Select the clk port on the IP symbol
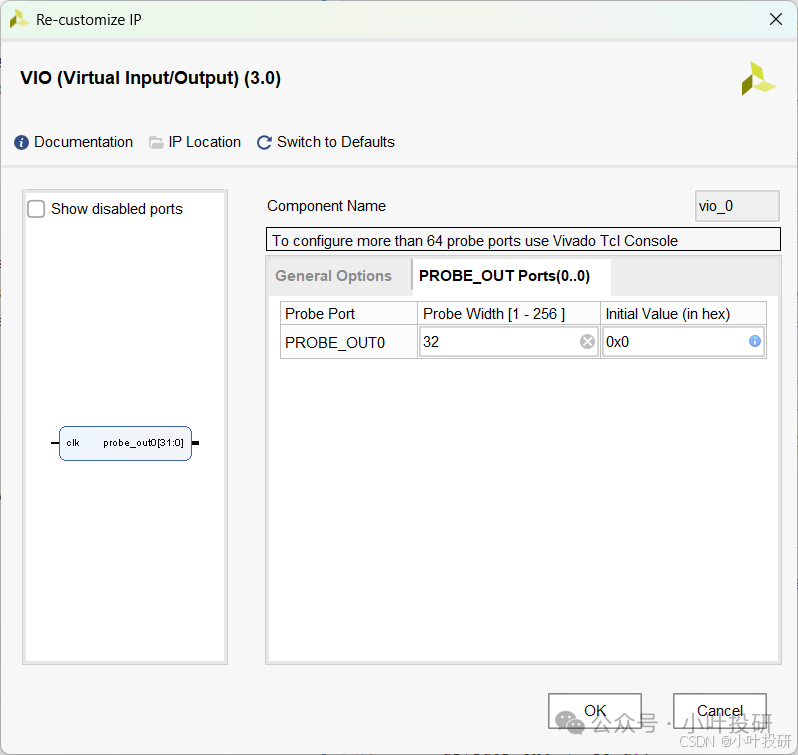 coord(73,443)
